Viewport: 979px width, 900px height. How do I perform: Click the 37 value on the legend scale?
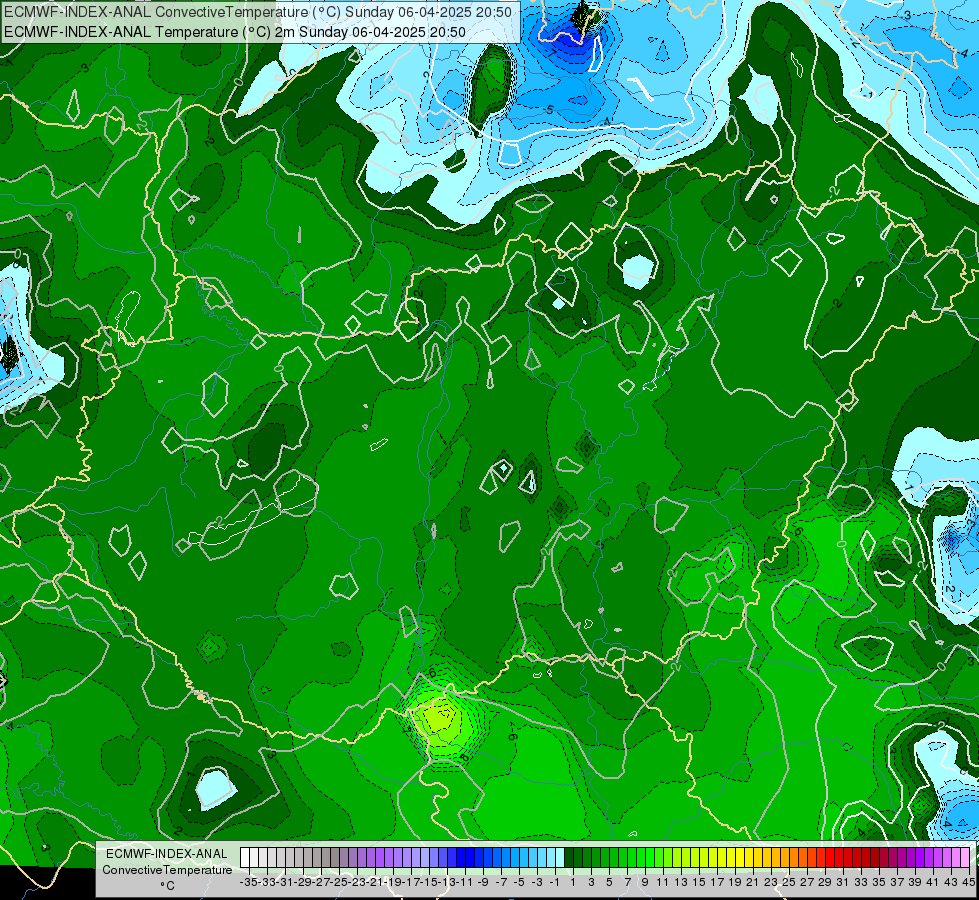897,882
